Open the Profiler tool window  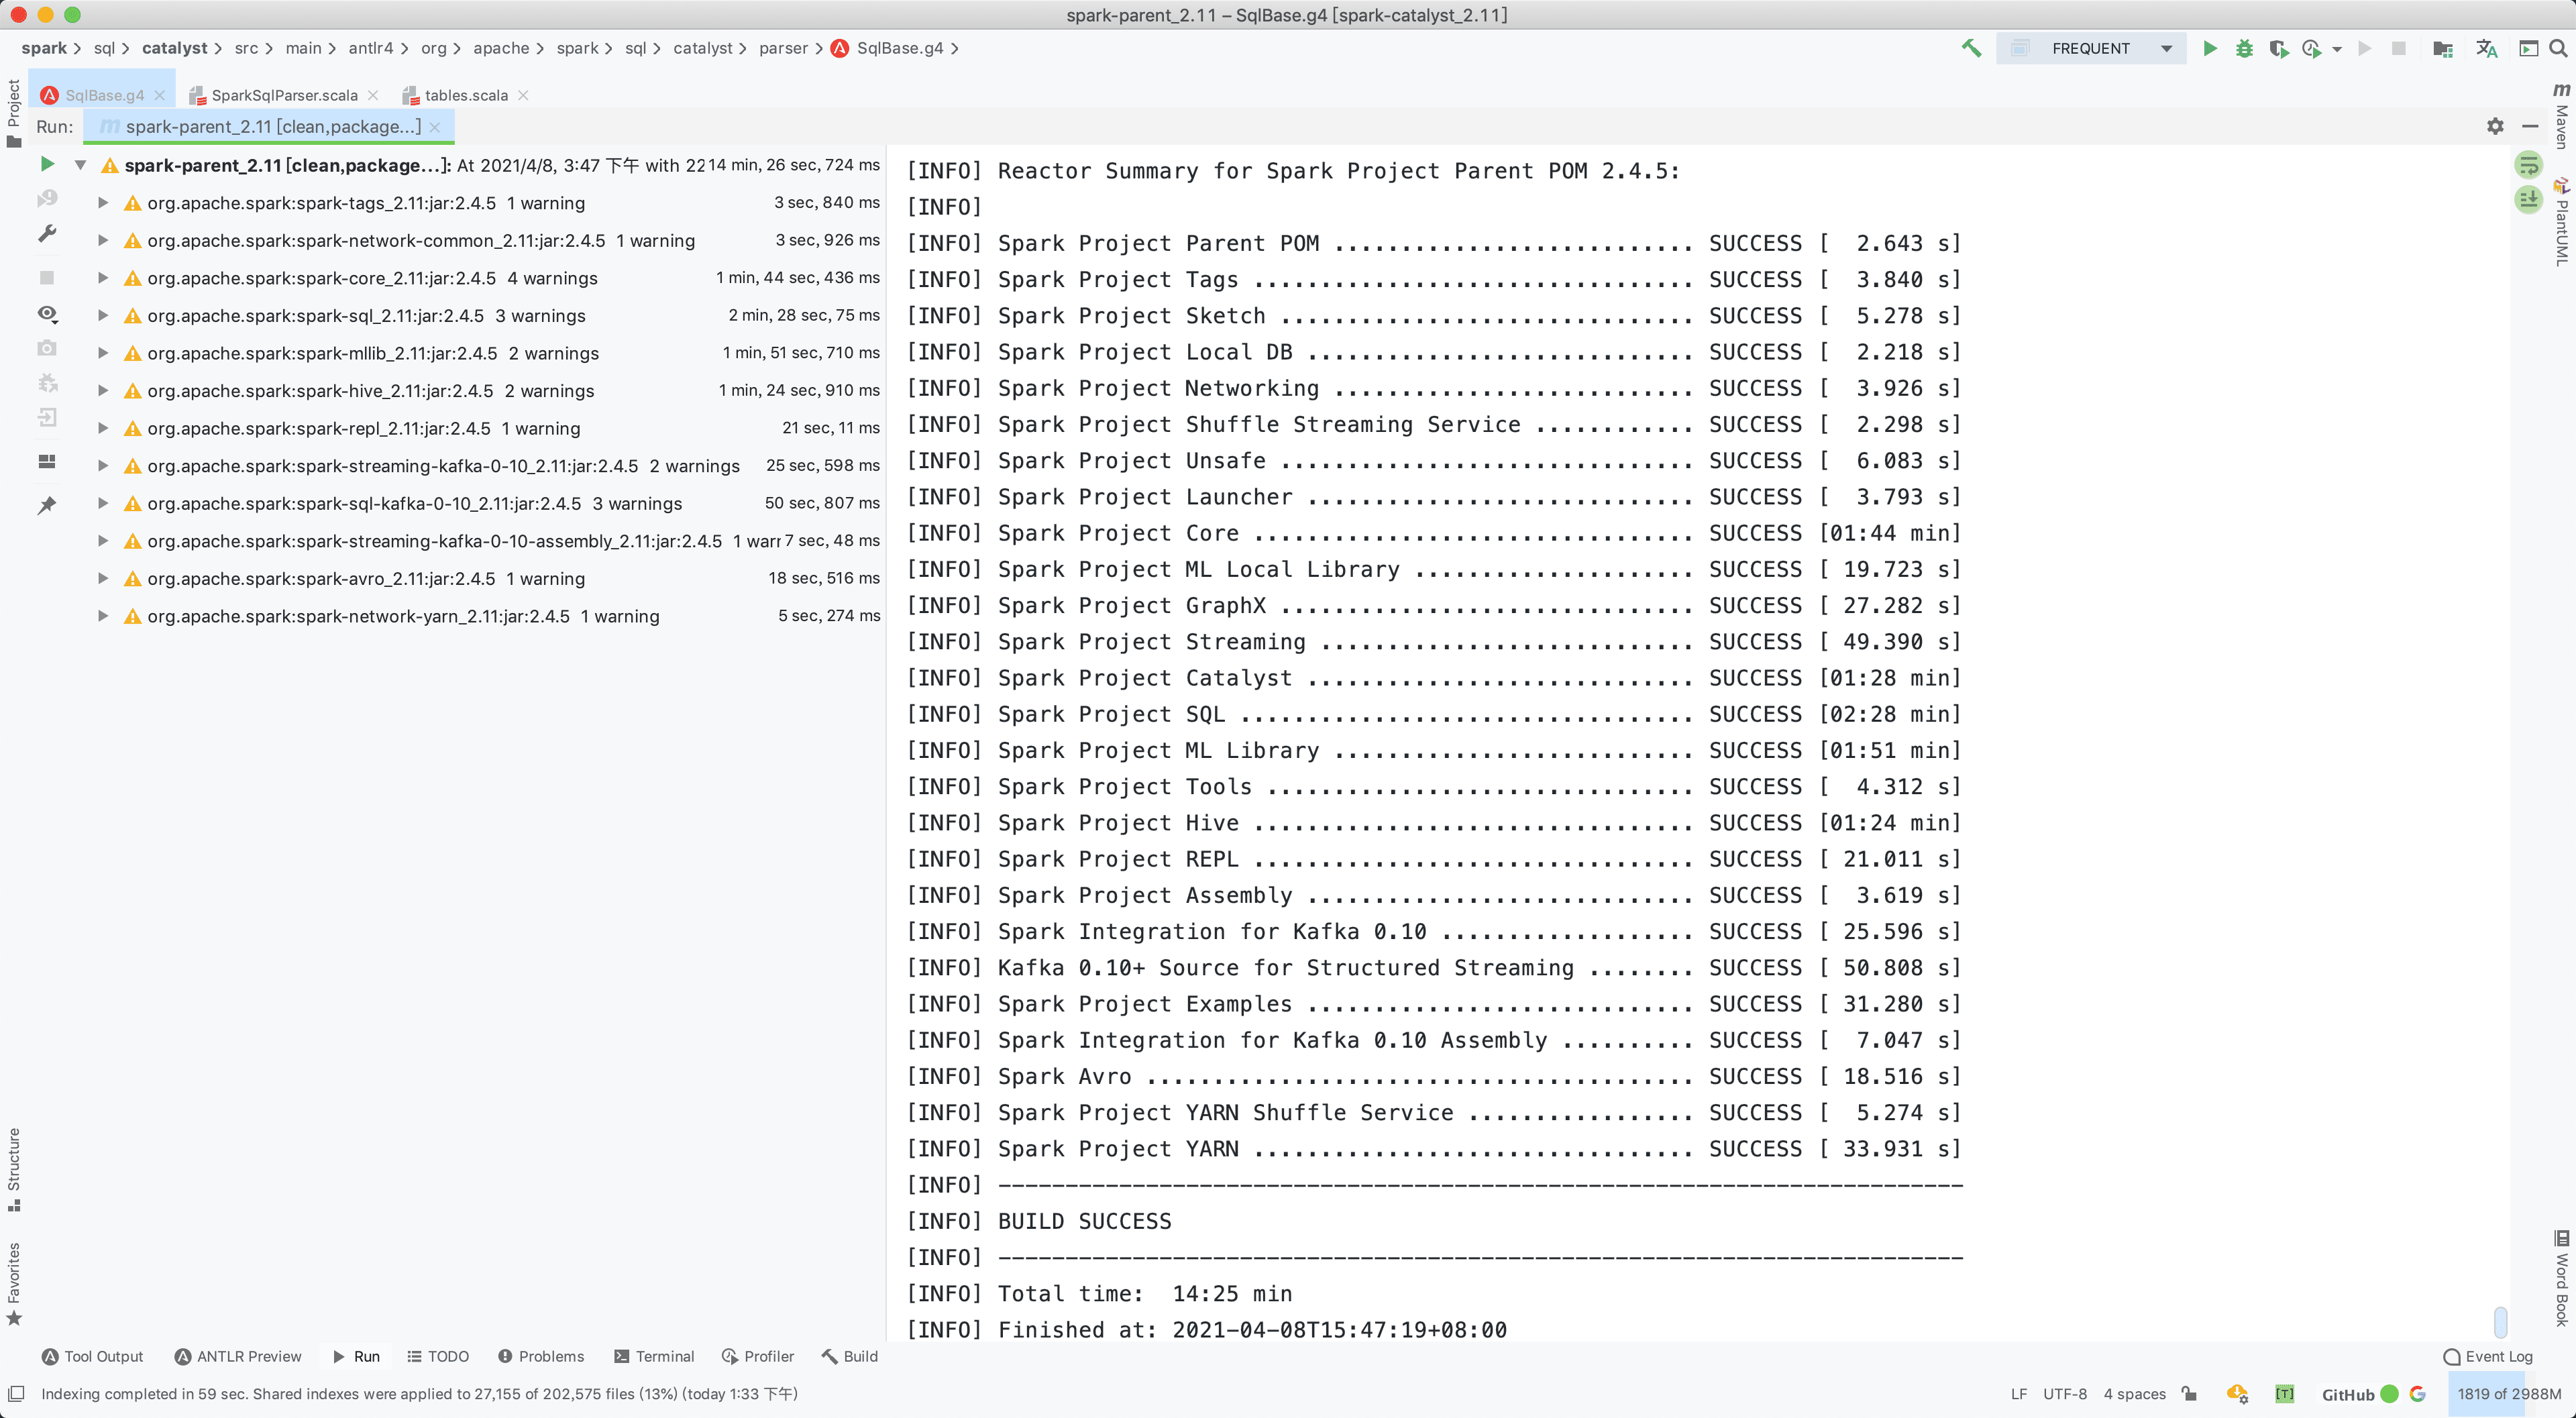pos(758,1356)
